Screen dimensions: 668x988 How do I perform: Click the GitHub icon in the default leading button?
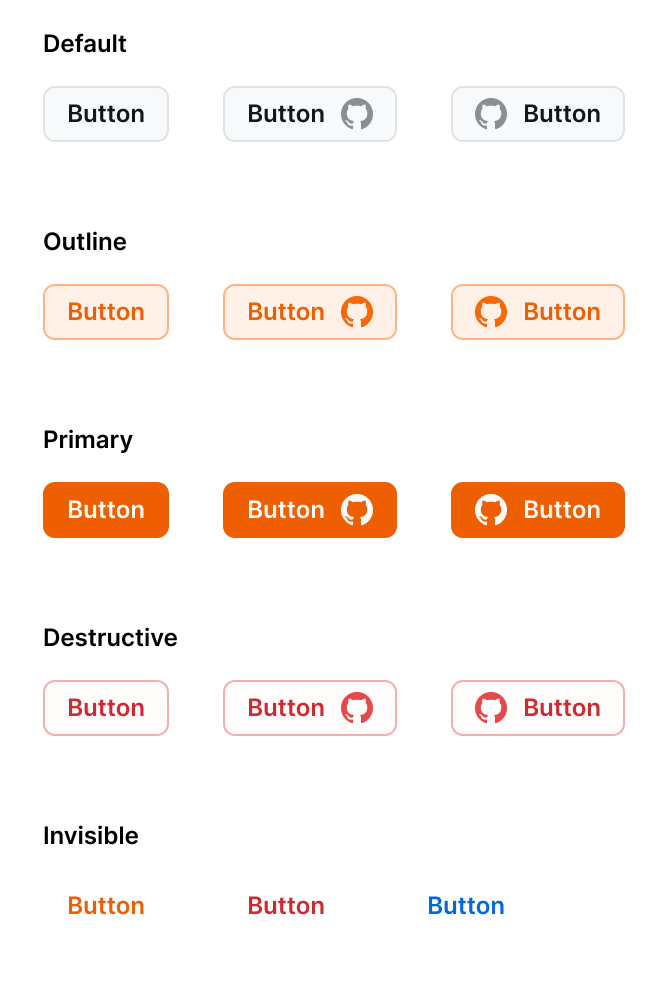491,114
